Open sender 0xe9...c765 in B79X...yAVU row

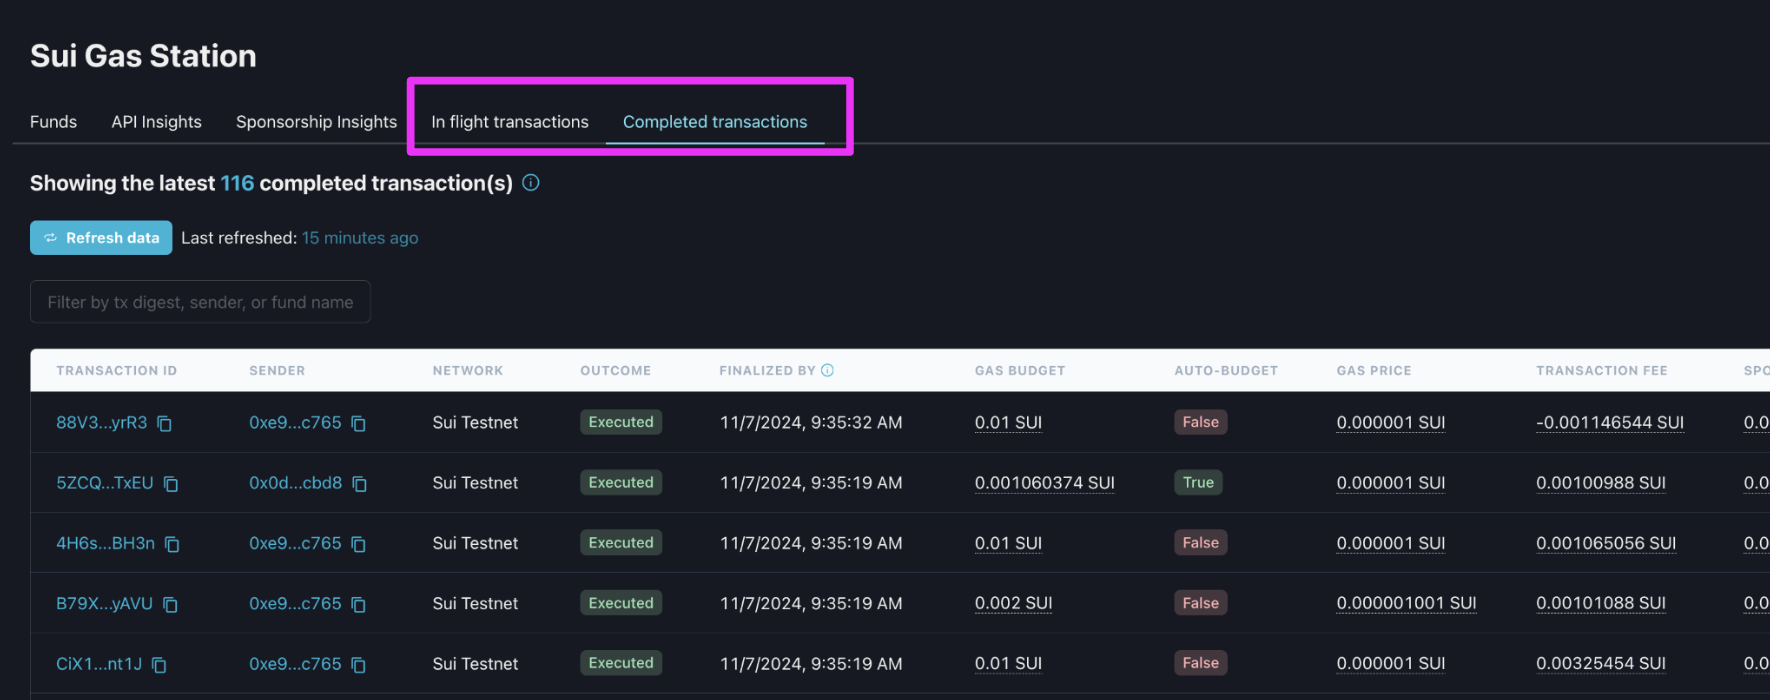click(x=295, y=604)
